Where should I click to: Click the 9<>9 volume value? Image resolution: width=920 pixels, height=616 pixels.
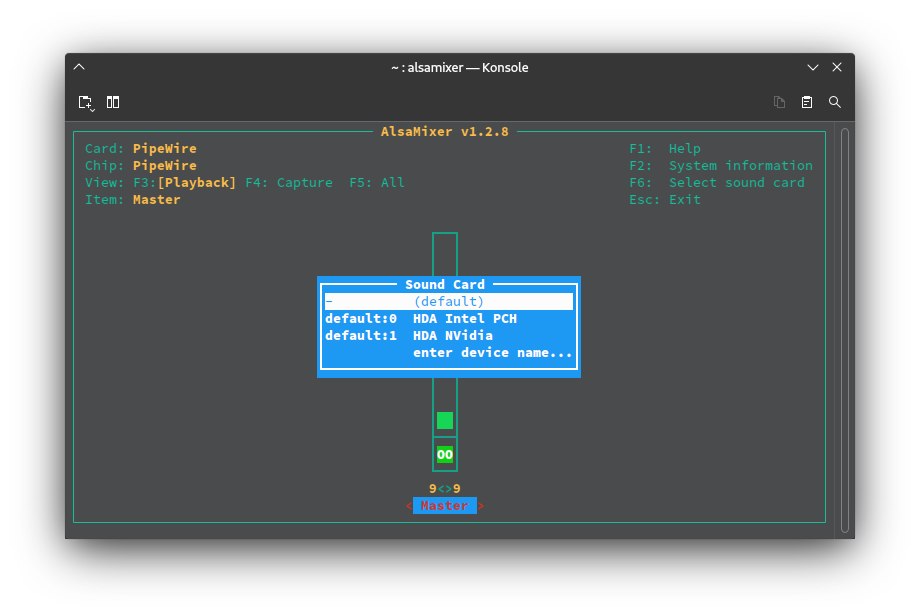pyautogui.click(x=445, y=489)
